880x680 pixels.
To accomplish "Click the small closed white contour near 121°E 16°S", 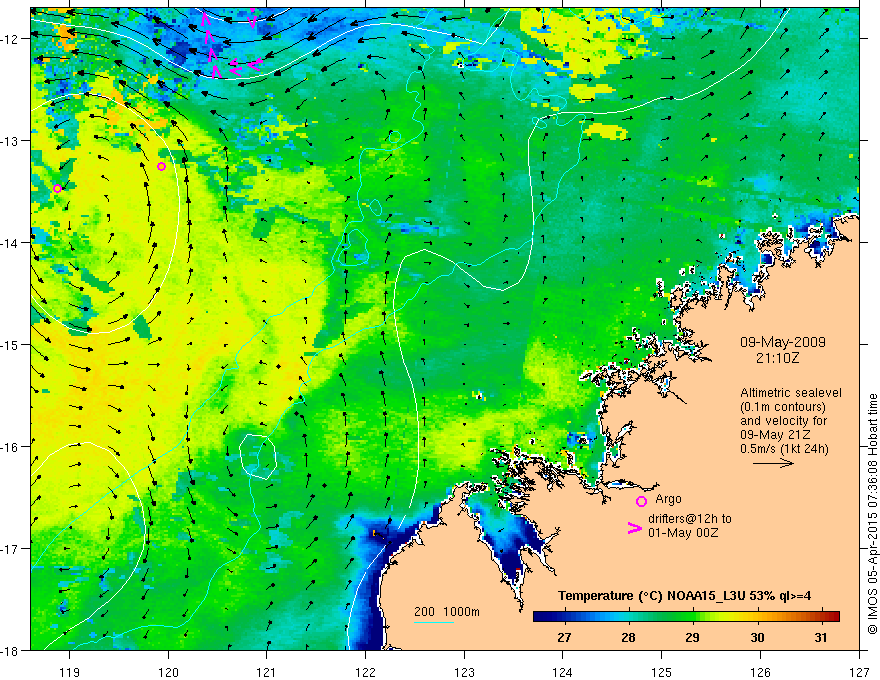I will point(258,456).
